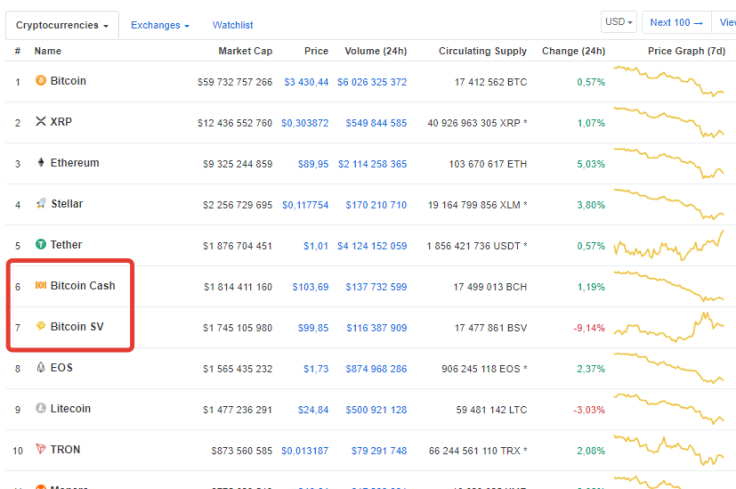Screen dimensions: 736x489
Task: Open the Bitcoin name link
Action: tap(69, 81)
